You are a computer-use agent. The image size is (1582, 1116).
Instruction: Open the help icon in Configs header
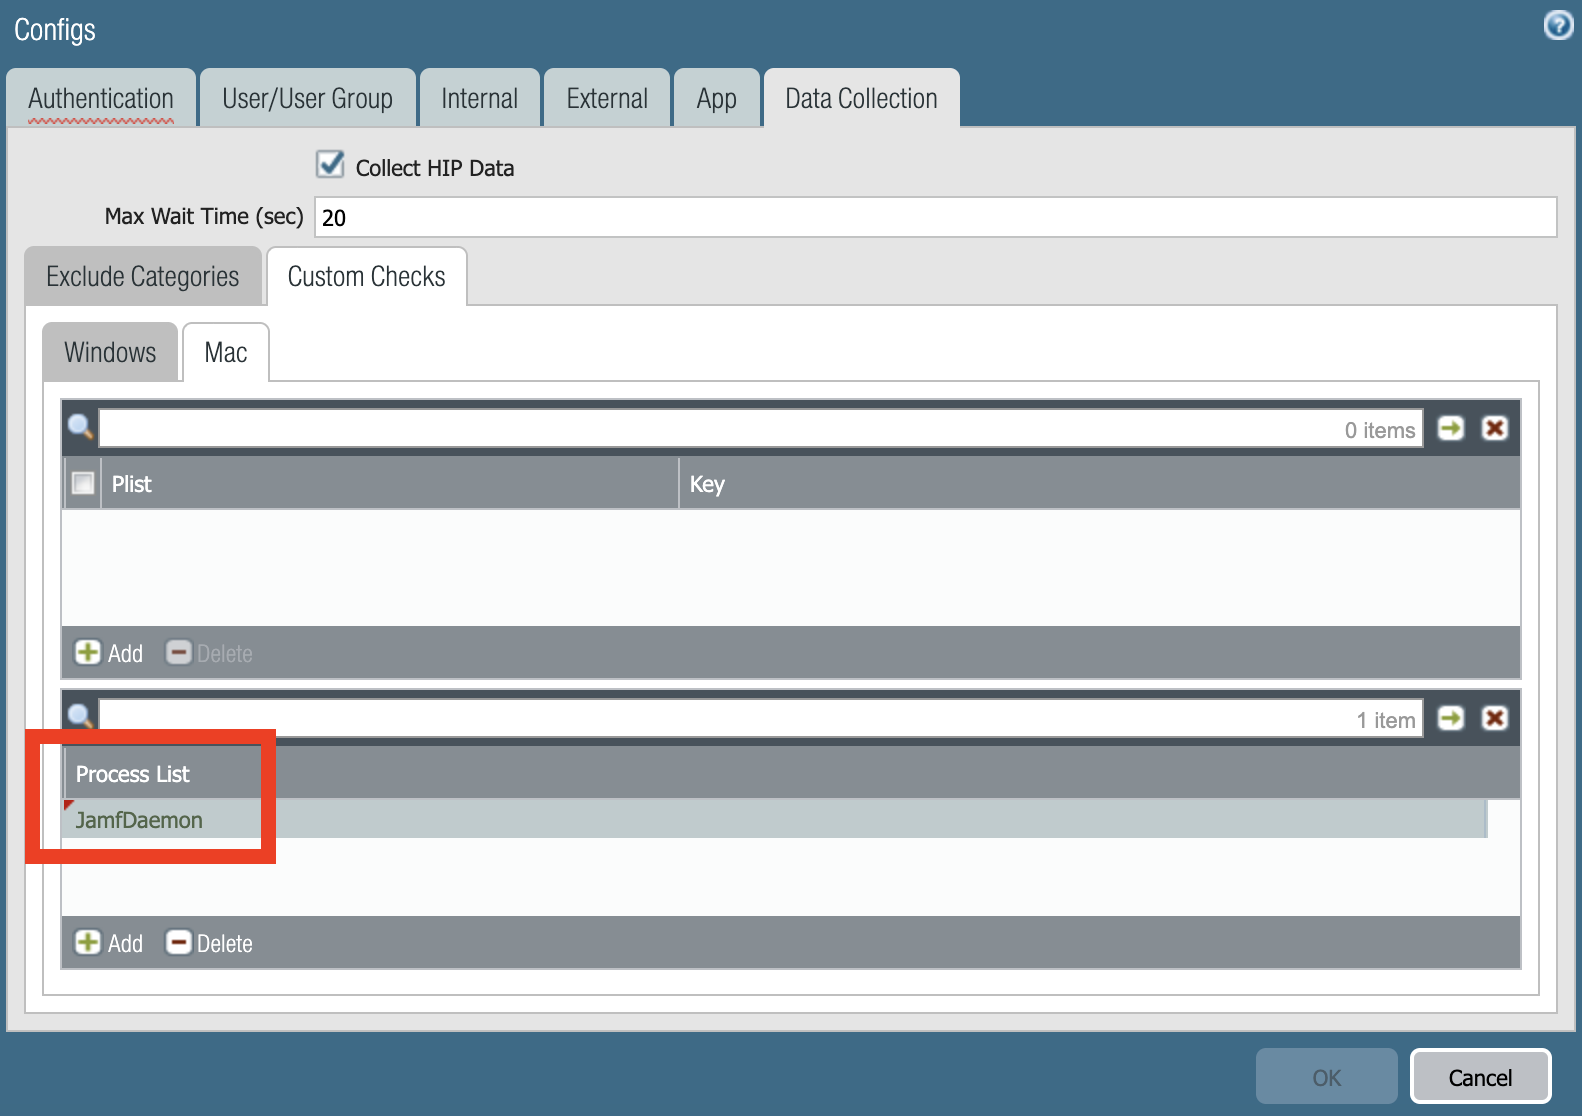(x=1558, y=25)
